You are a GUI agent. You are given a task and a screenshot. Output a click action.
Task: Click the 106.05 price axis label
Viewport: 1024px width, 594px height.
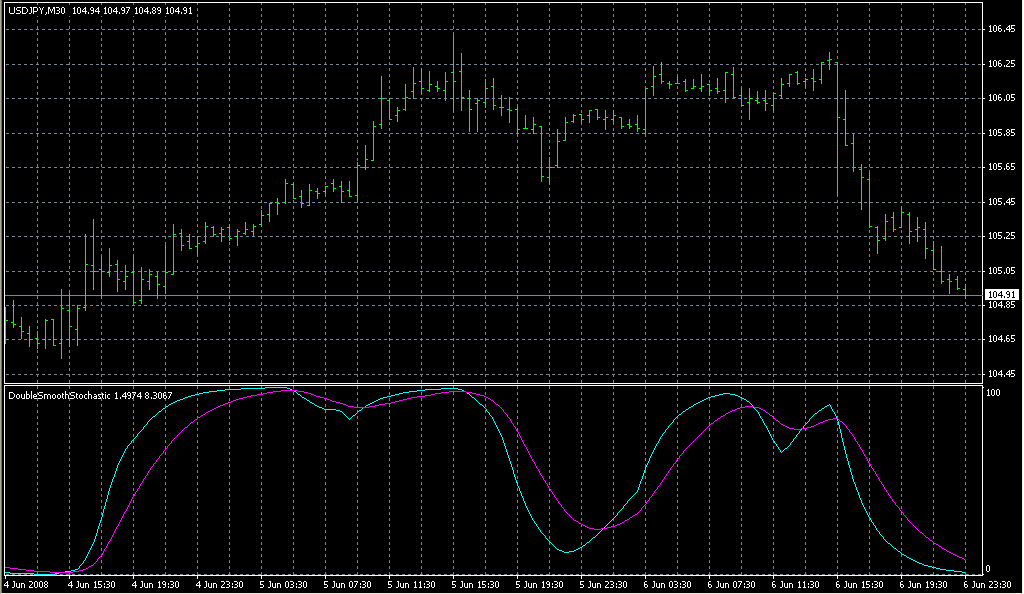pos(1000,98)
